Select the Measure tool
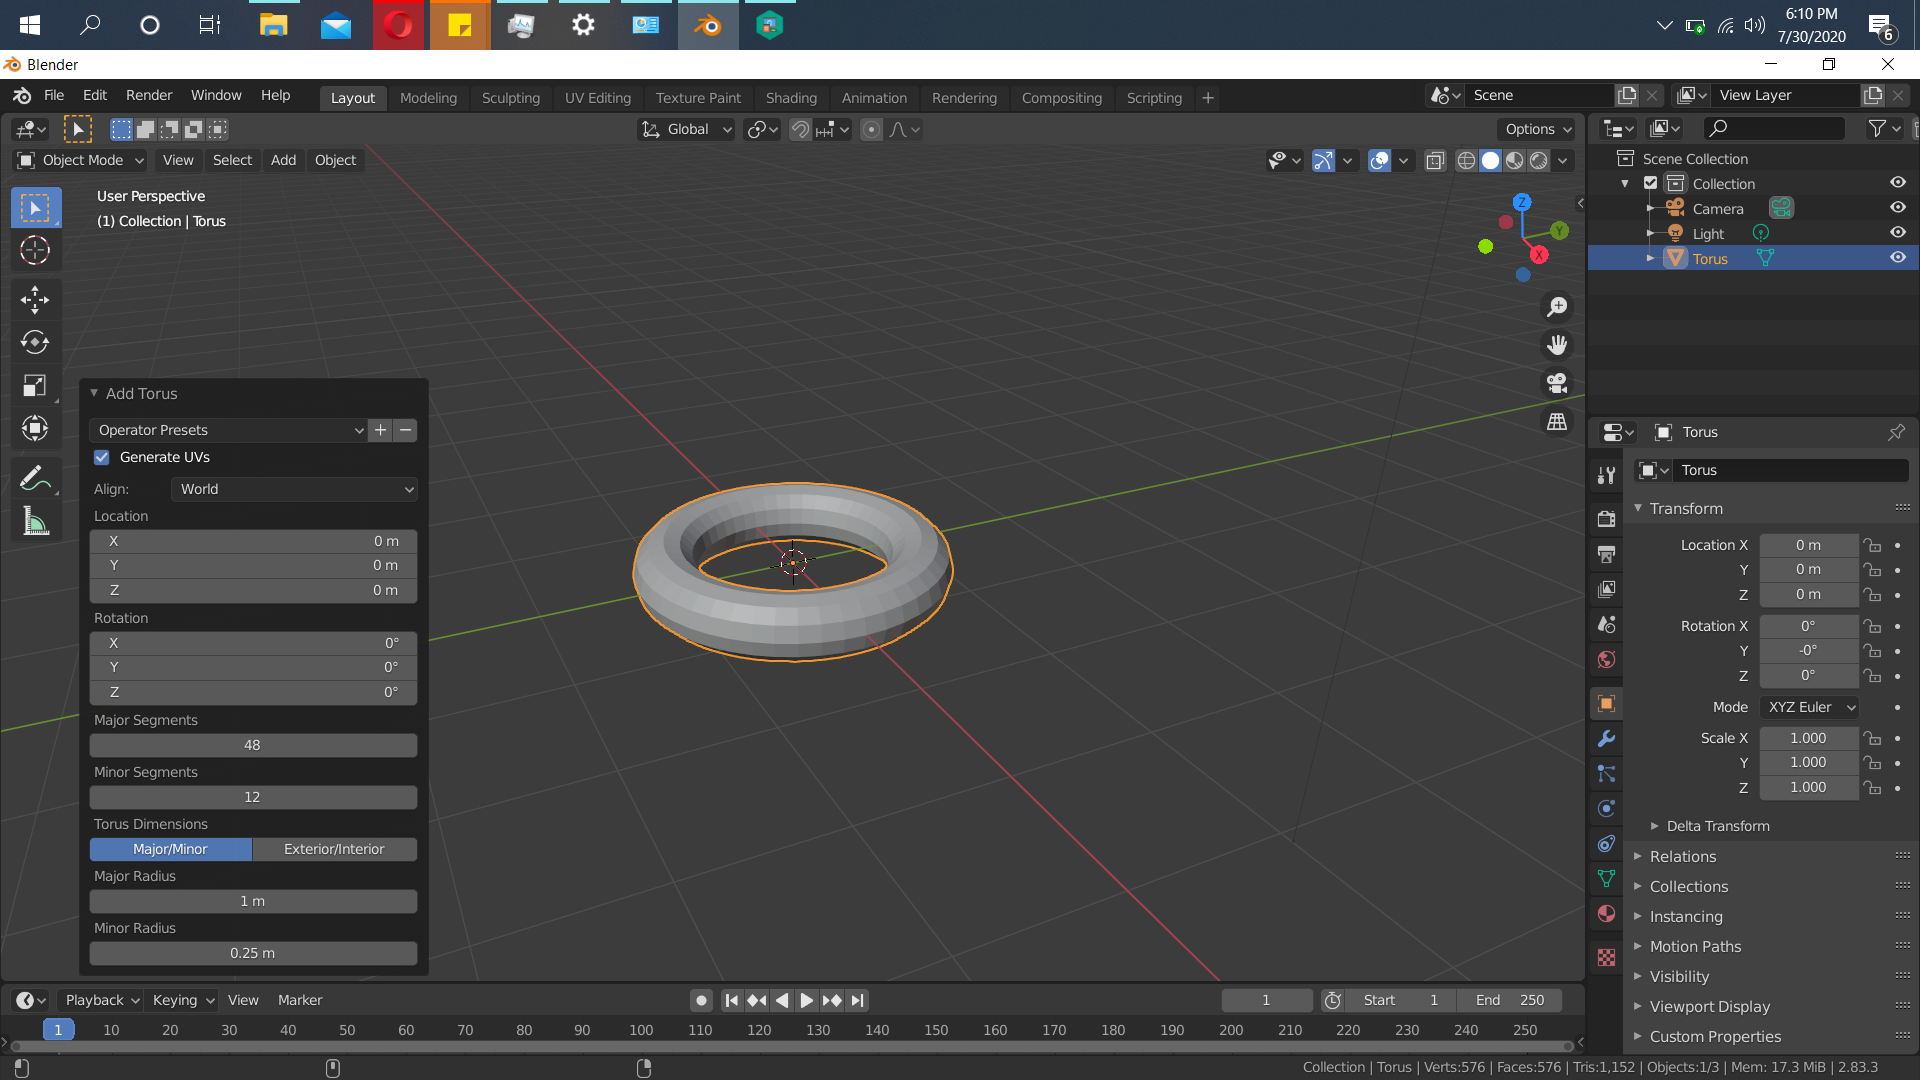 [x=35, y=521]
